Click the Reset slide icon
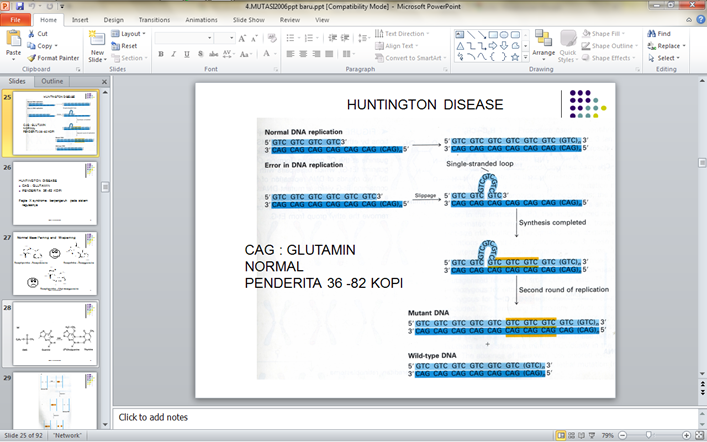 [115, 46]
